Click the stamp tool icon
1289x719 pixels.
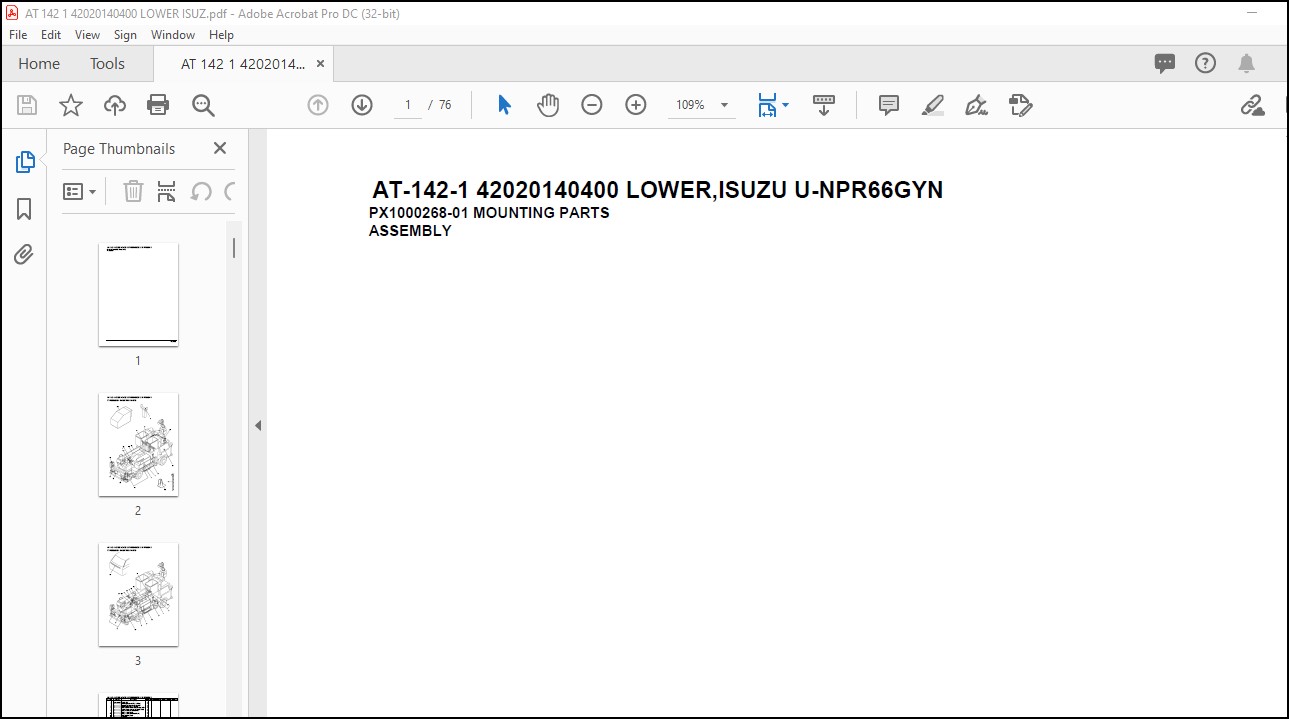pyautogui.click(x=1020, y=105)
